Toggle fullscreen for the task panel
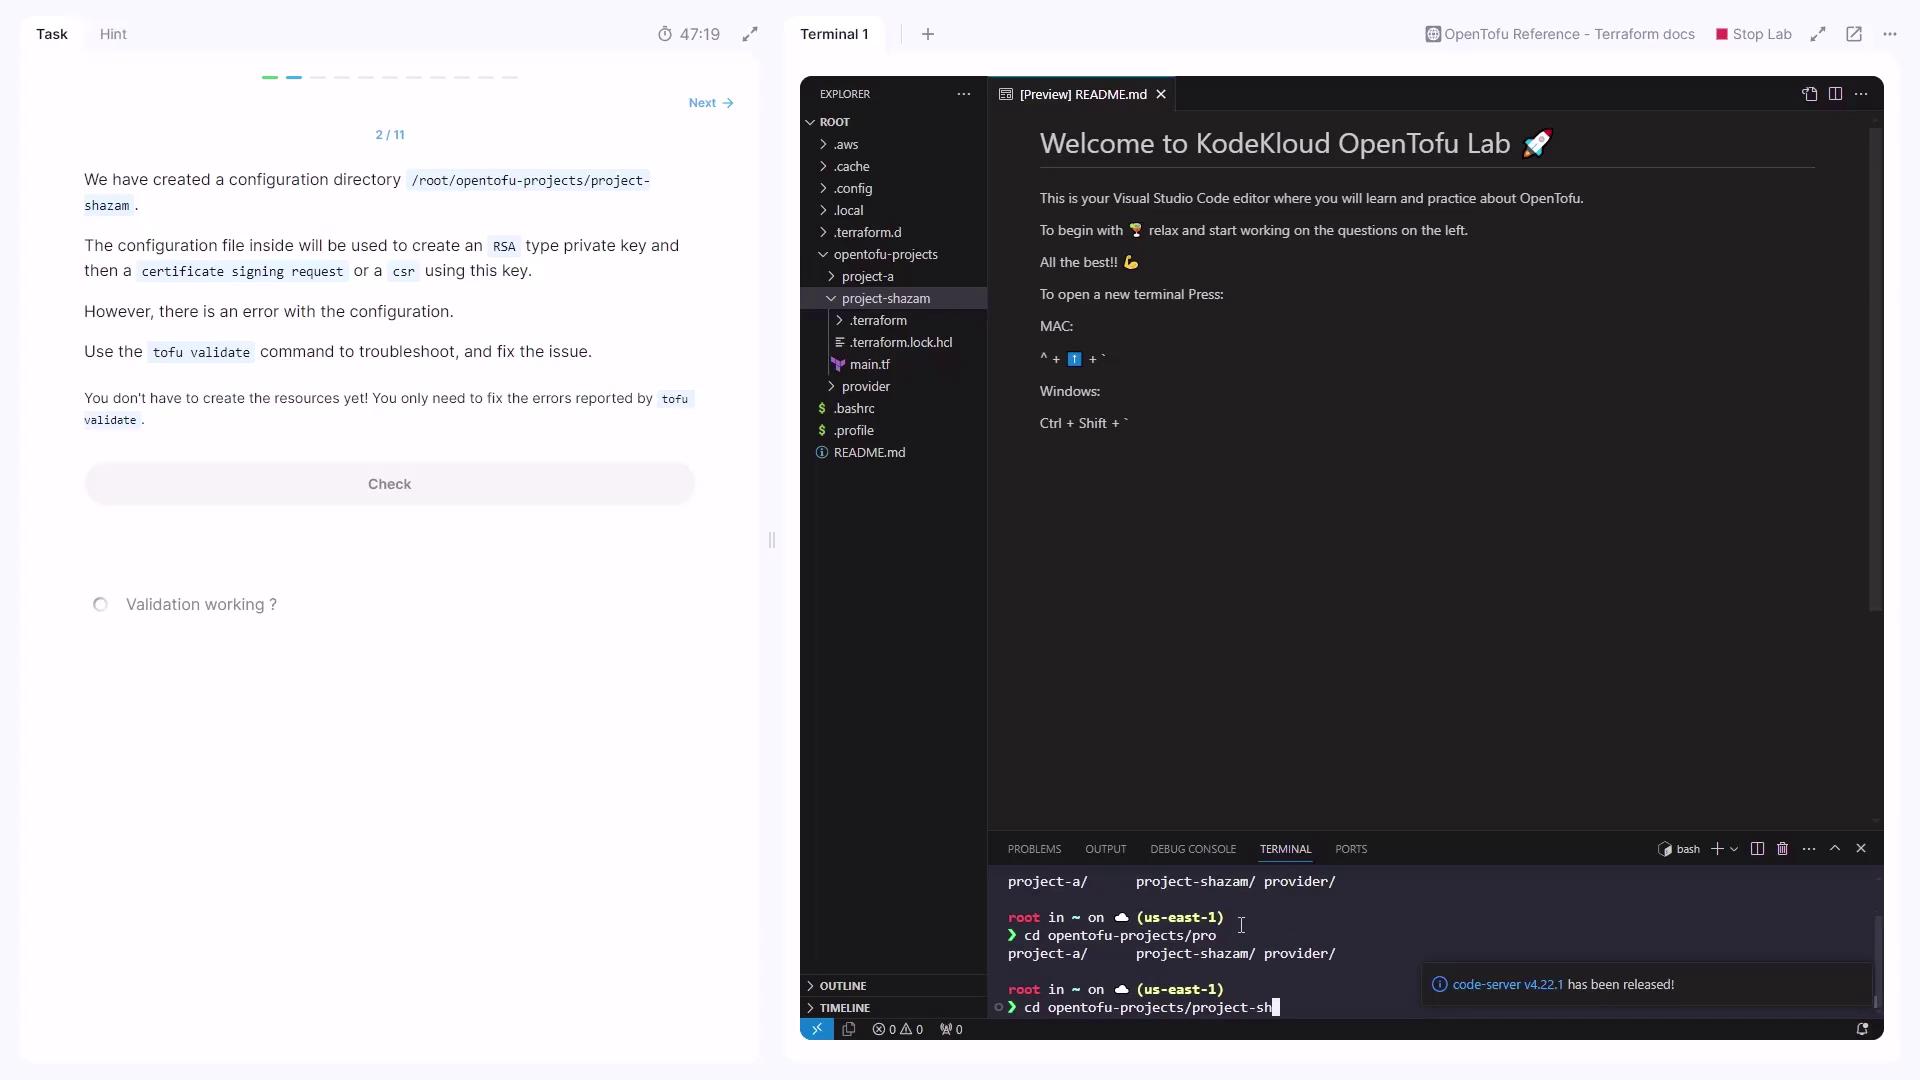 750,34
